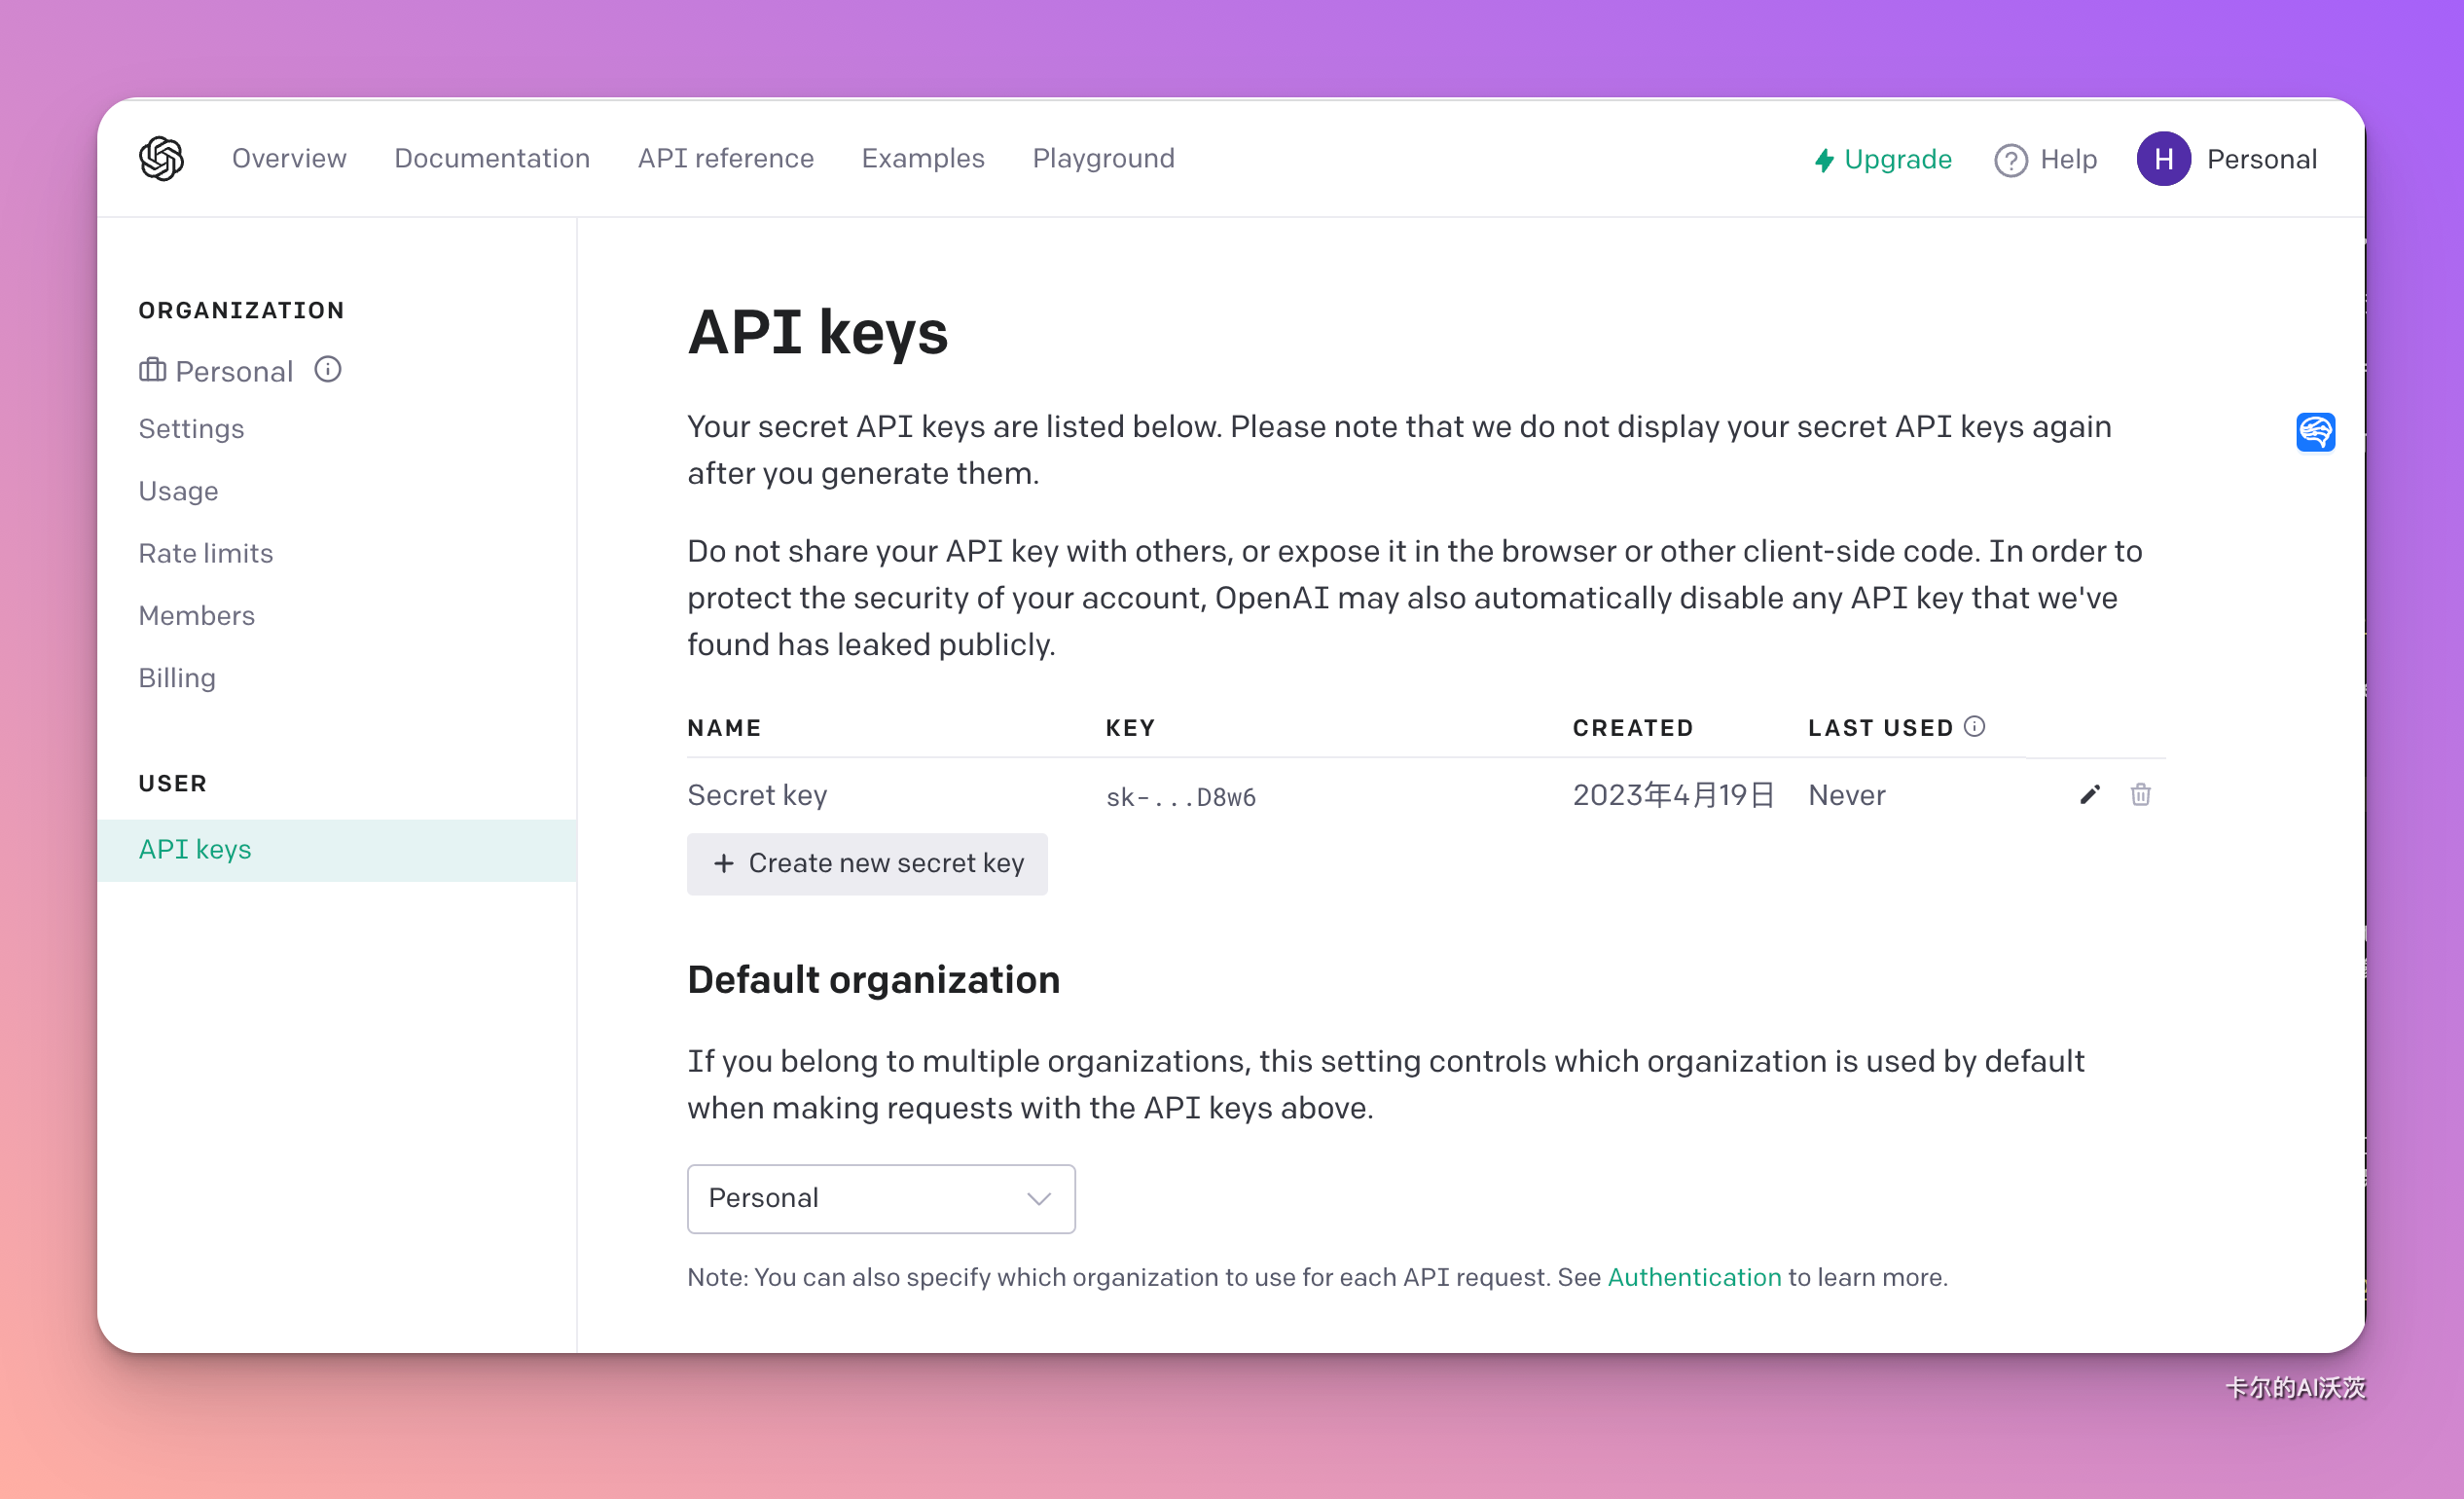Select Personal from organization dropdown

[x=880, y=1198]
